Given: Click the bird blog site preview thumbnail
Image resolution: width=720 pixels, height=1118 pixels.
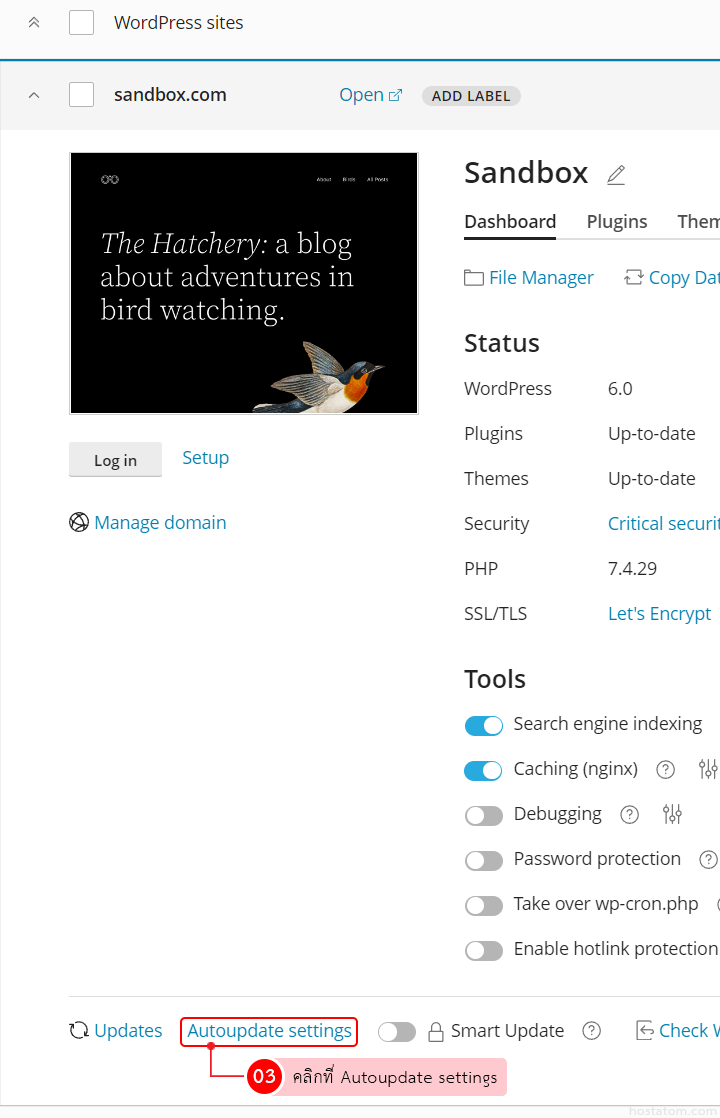Looking at the screenshot, I should coord(244,283).
